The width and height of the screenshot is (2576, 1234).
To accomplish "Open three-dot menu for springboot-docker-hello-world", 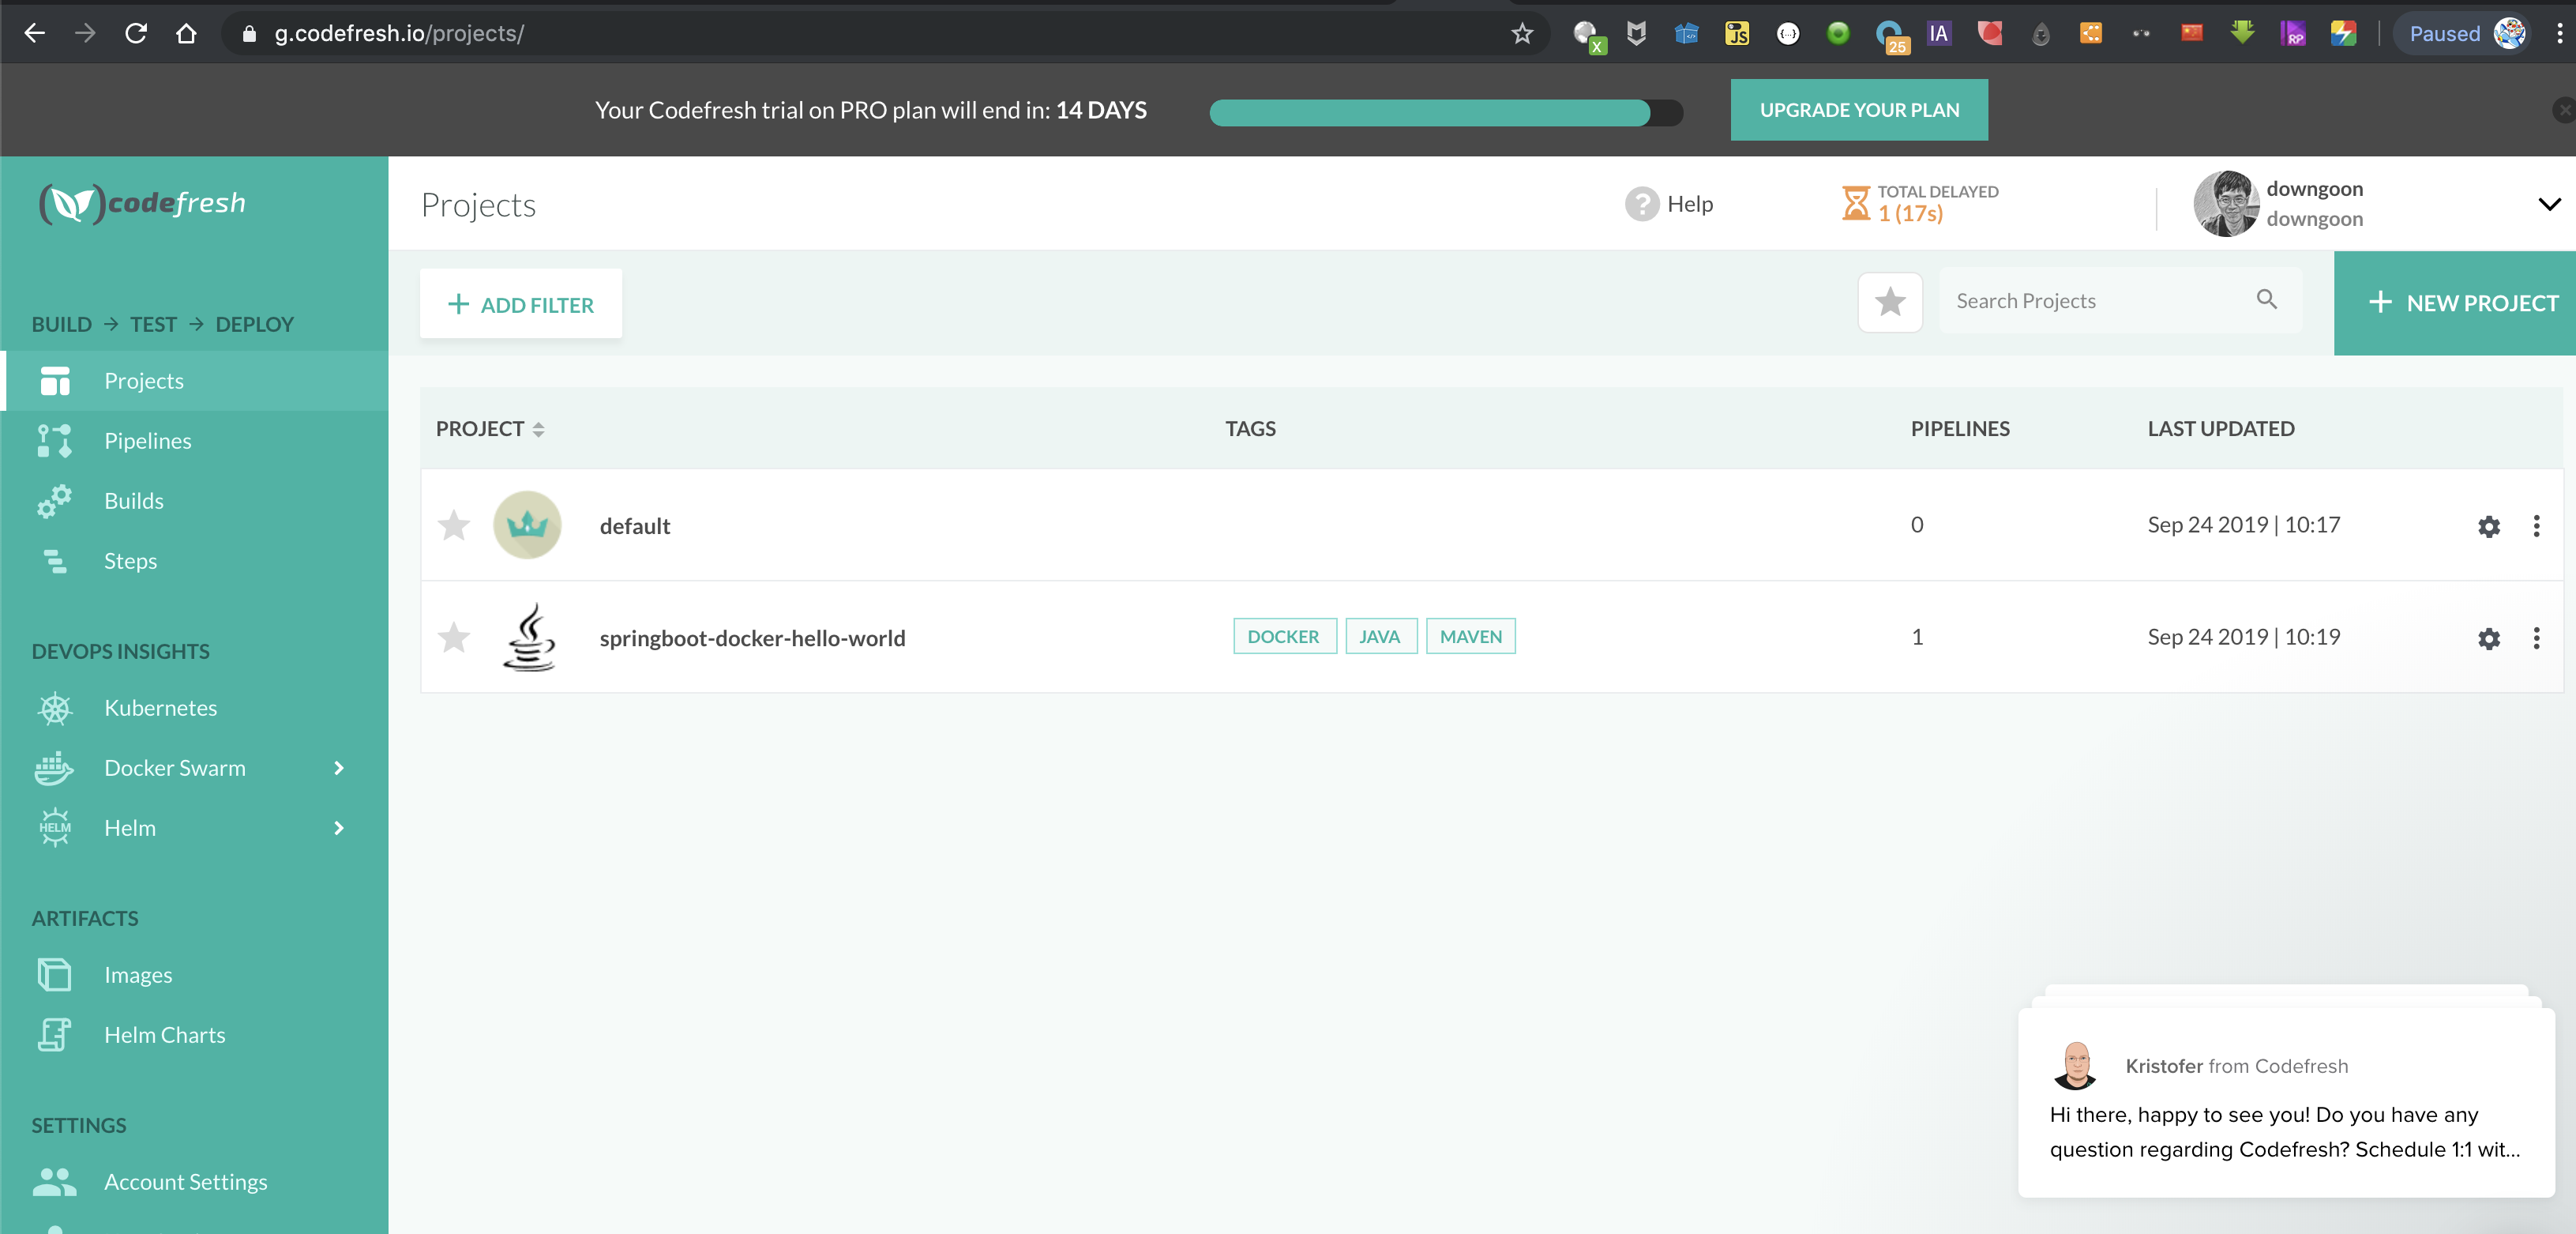I will point(2536,638).
